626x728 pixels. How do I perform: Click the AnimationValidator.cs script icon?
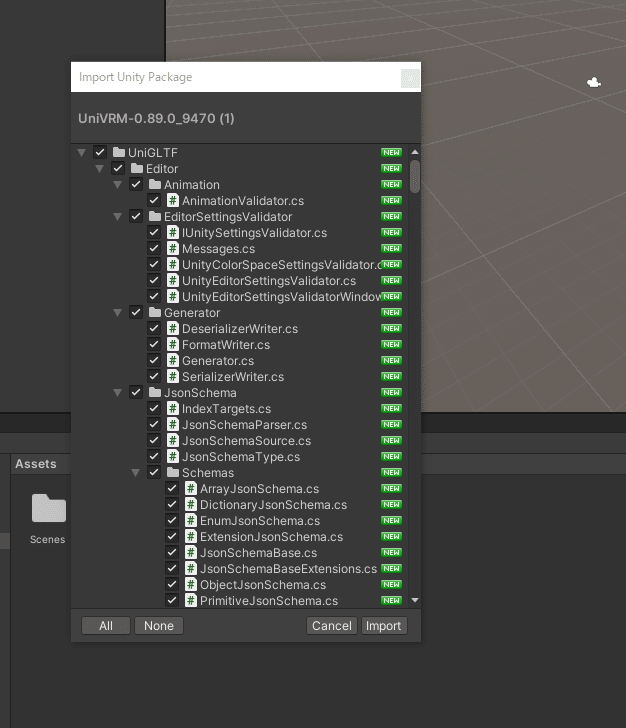pyautogui.click(x=173, y=201)
